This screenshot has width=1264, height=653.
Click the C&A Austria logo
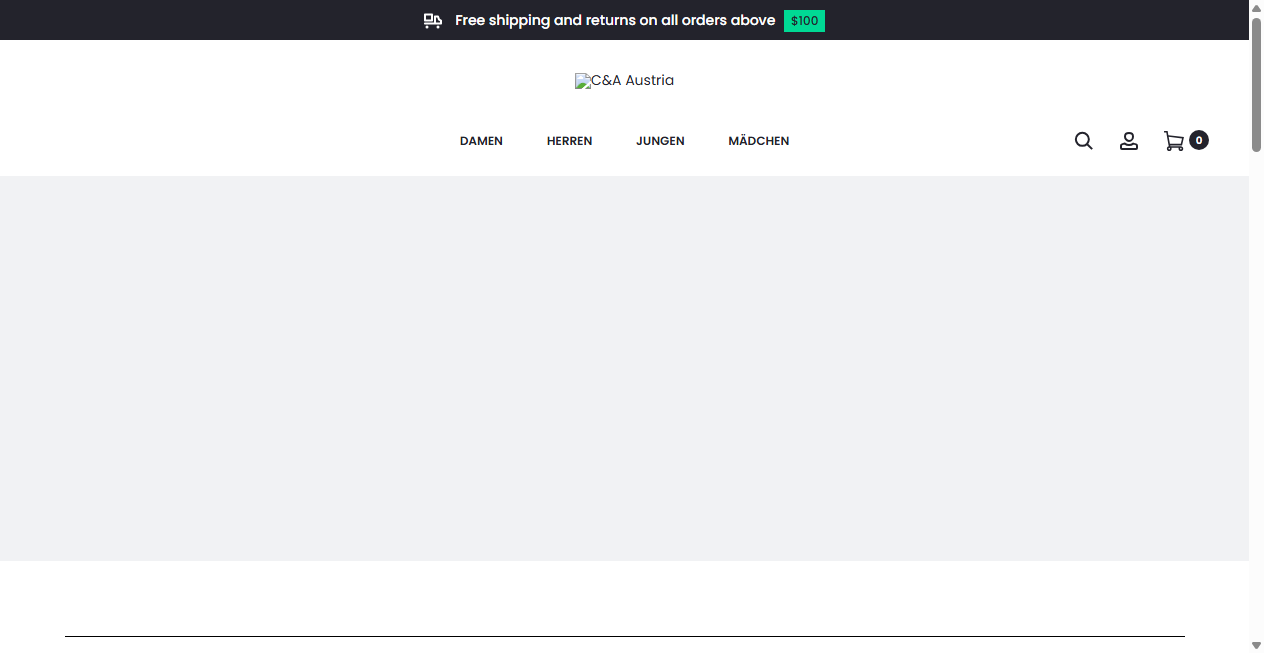625,81
